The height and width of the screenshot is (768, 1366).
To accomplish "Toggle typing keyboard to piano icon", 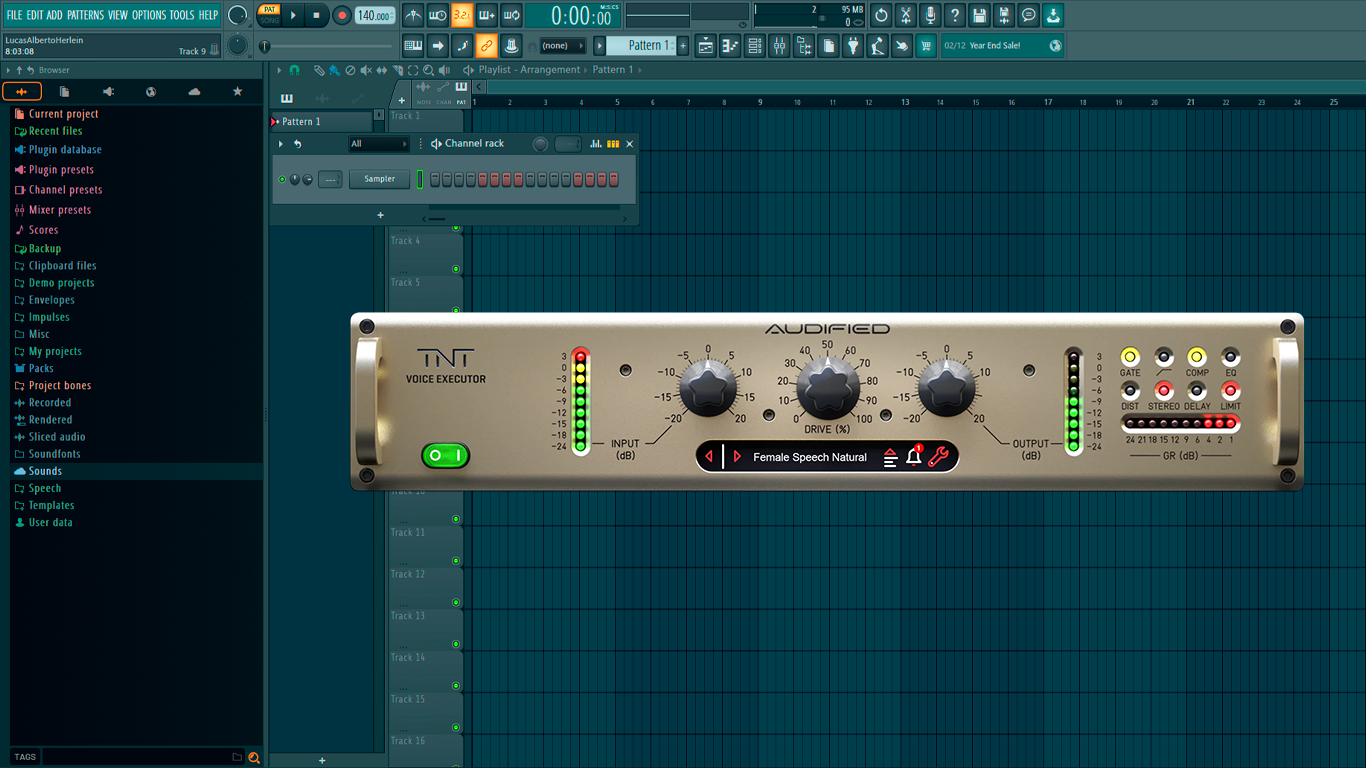I will tap(413, 45).
